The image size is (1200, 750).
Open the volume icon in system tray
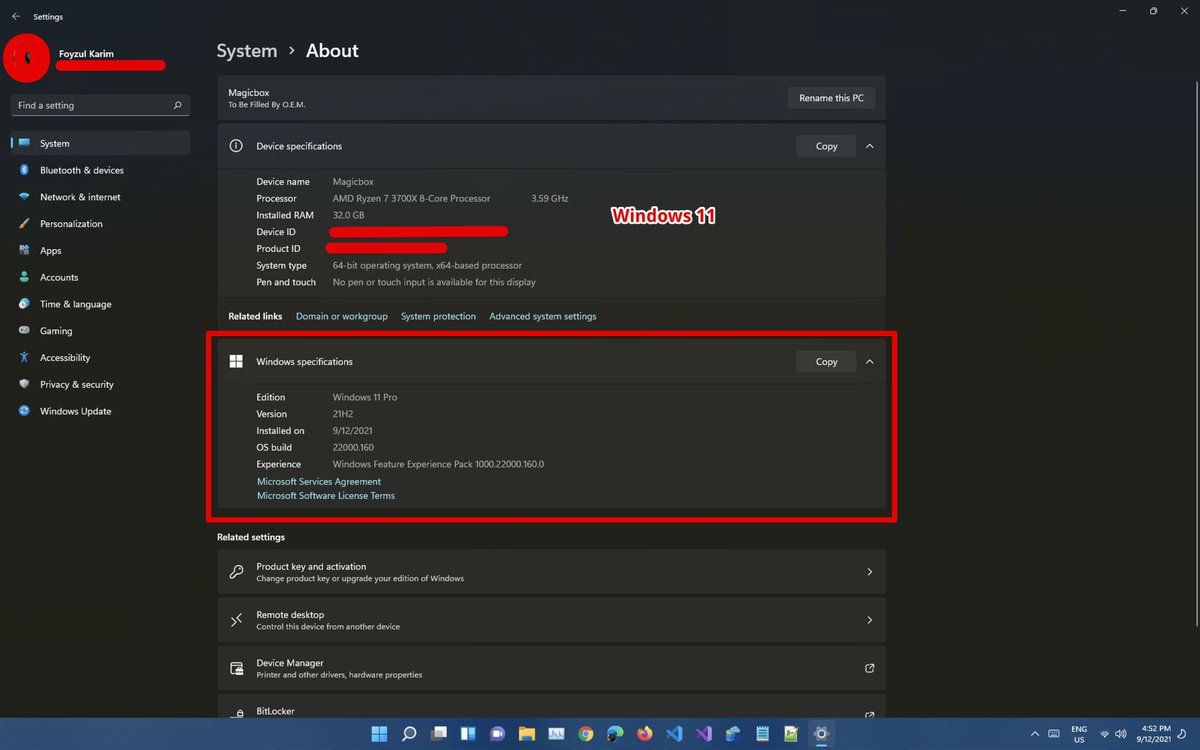coord(1121,734)
